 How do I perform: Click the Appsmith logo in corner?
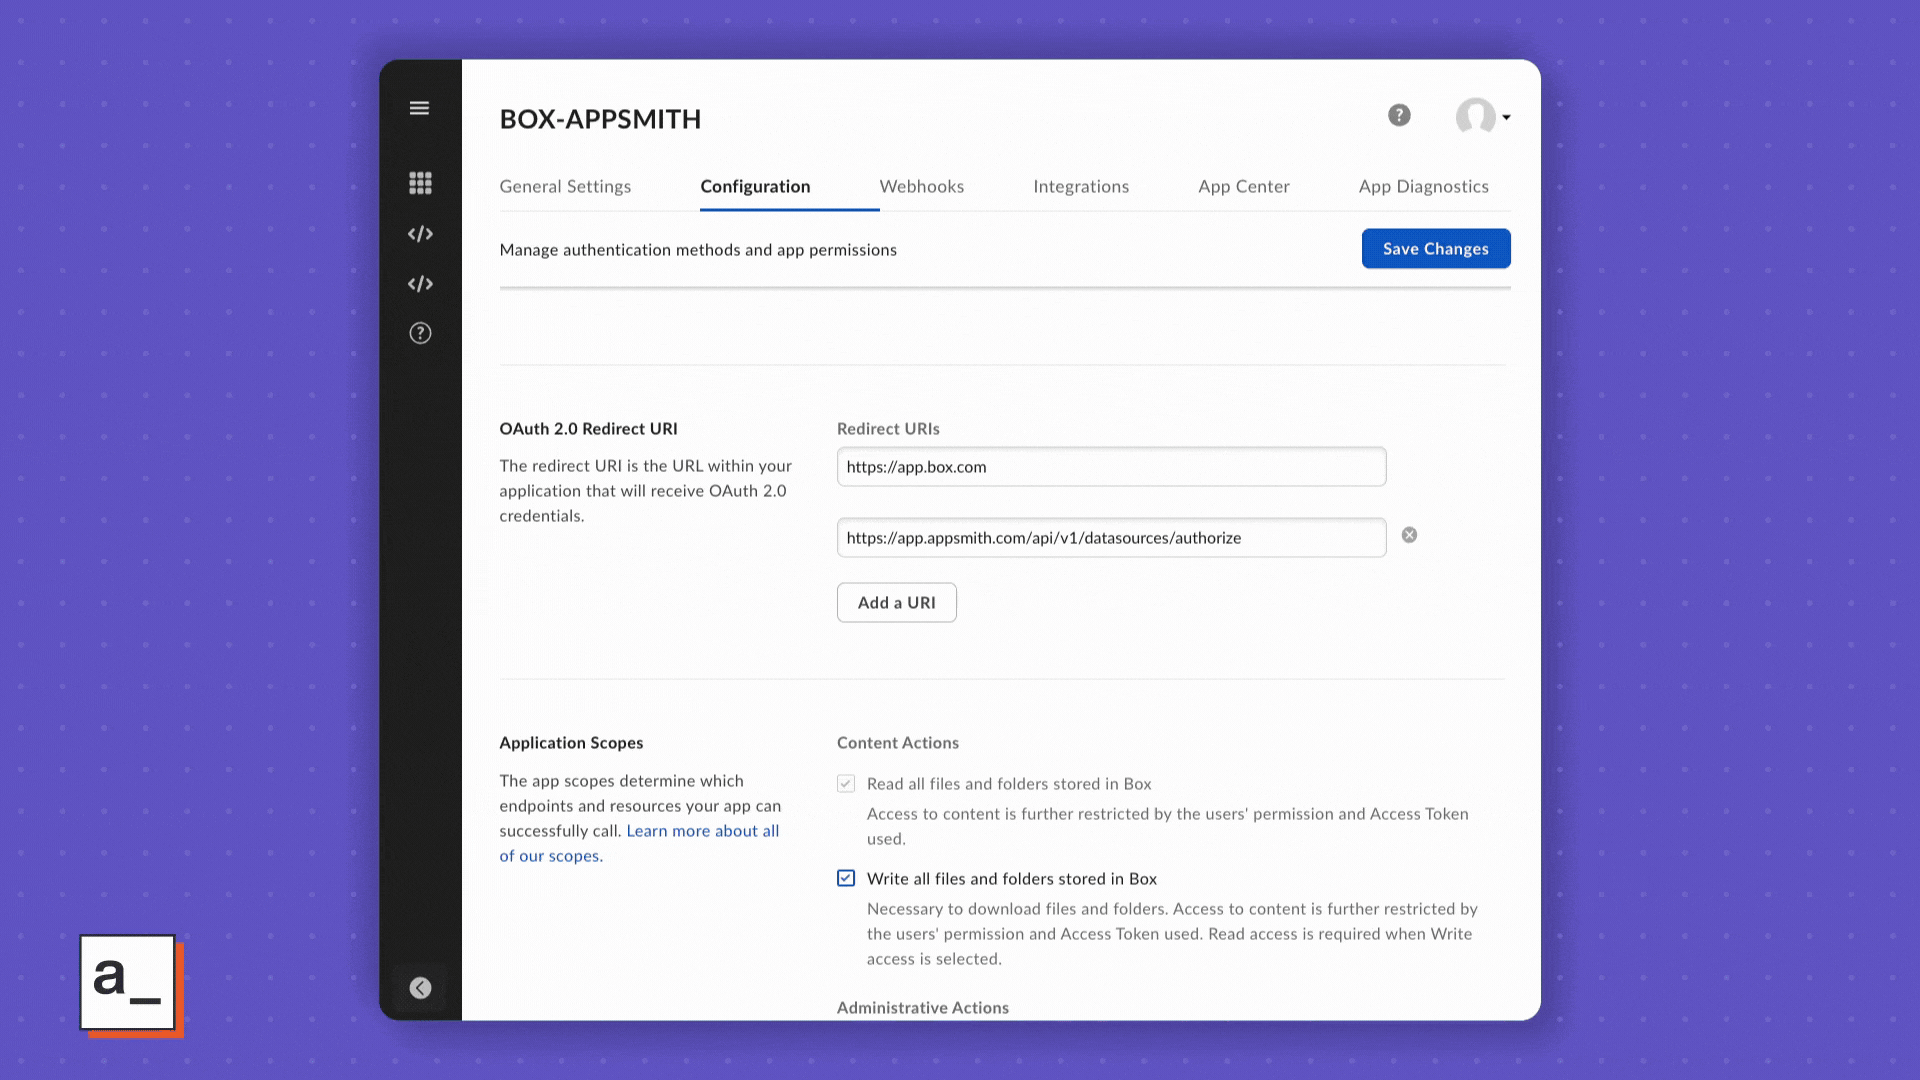coord(128,982)
